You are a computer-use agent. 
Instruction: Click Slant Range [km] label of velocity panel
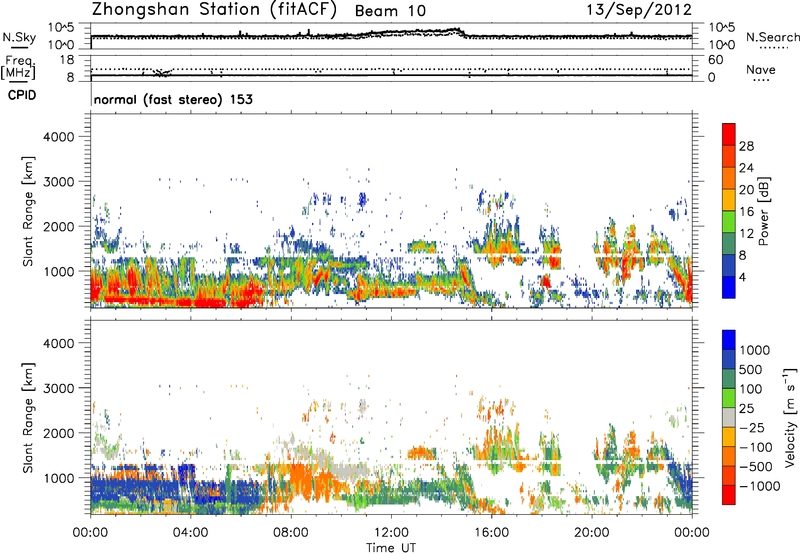point(28,417)
